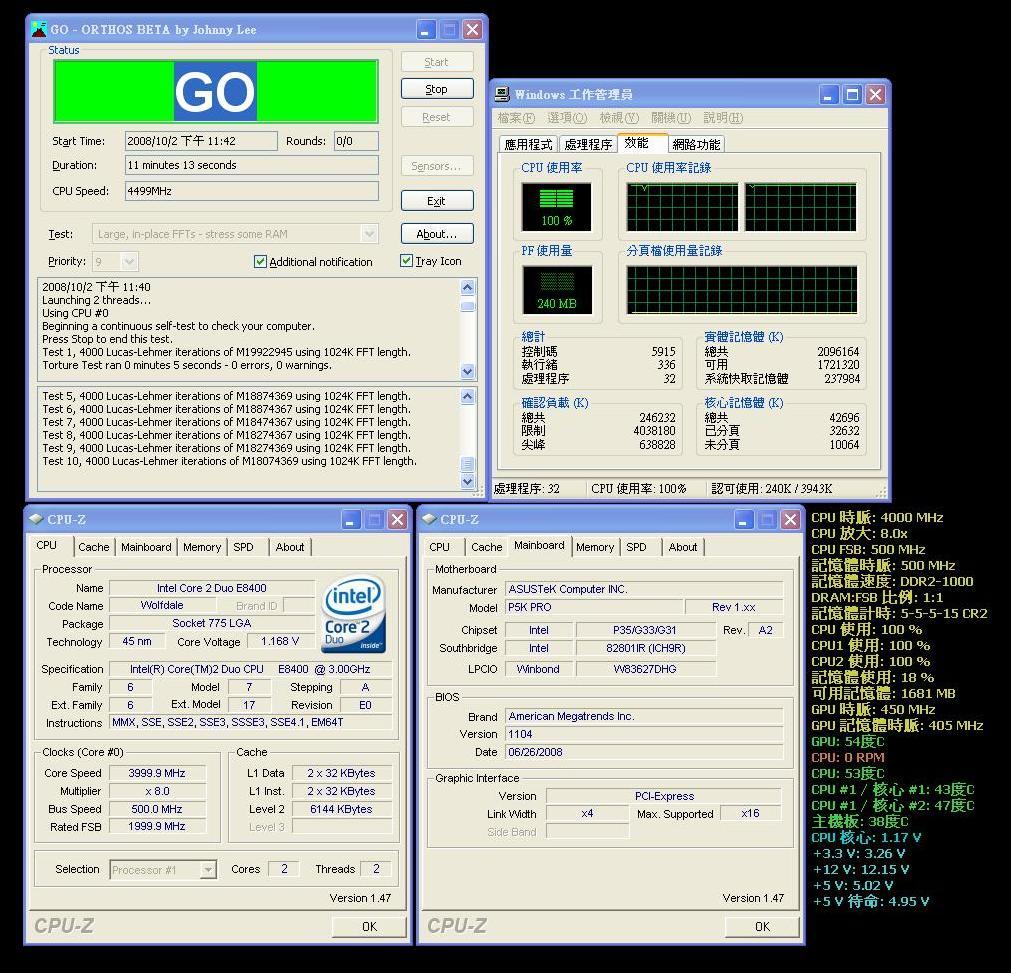
Task: Click OK in the left CPU-Z window
Action: point(369,927)
